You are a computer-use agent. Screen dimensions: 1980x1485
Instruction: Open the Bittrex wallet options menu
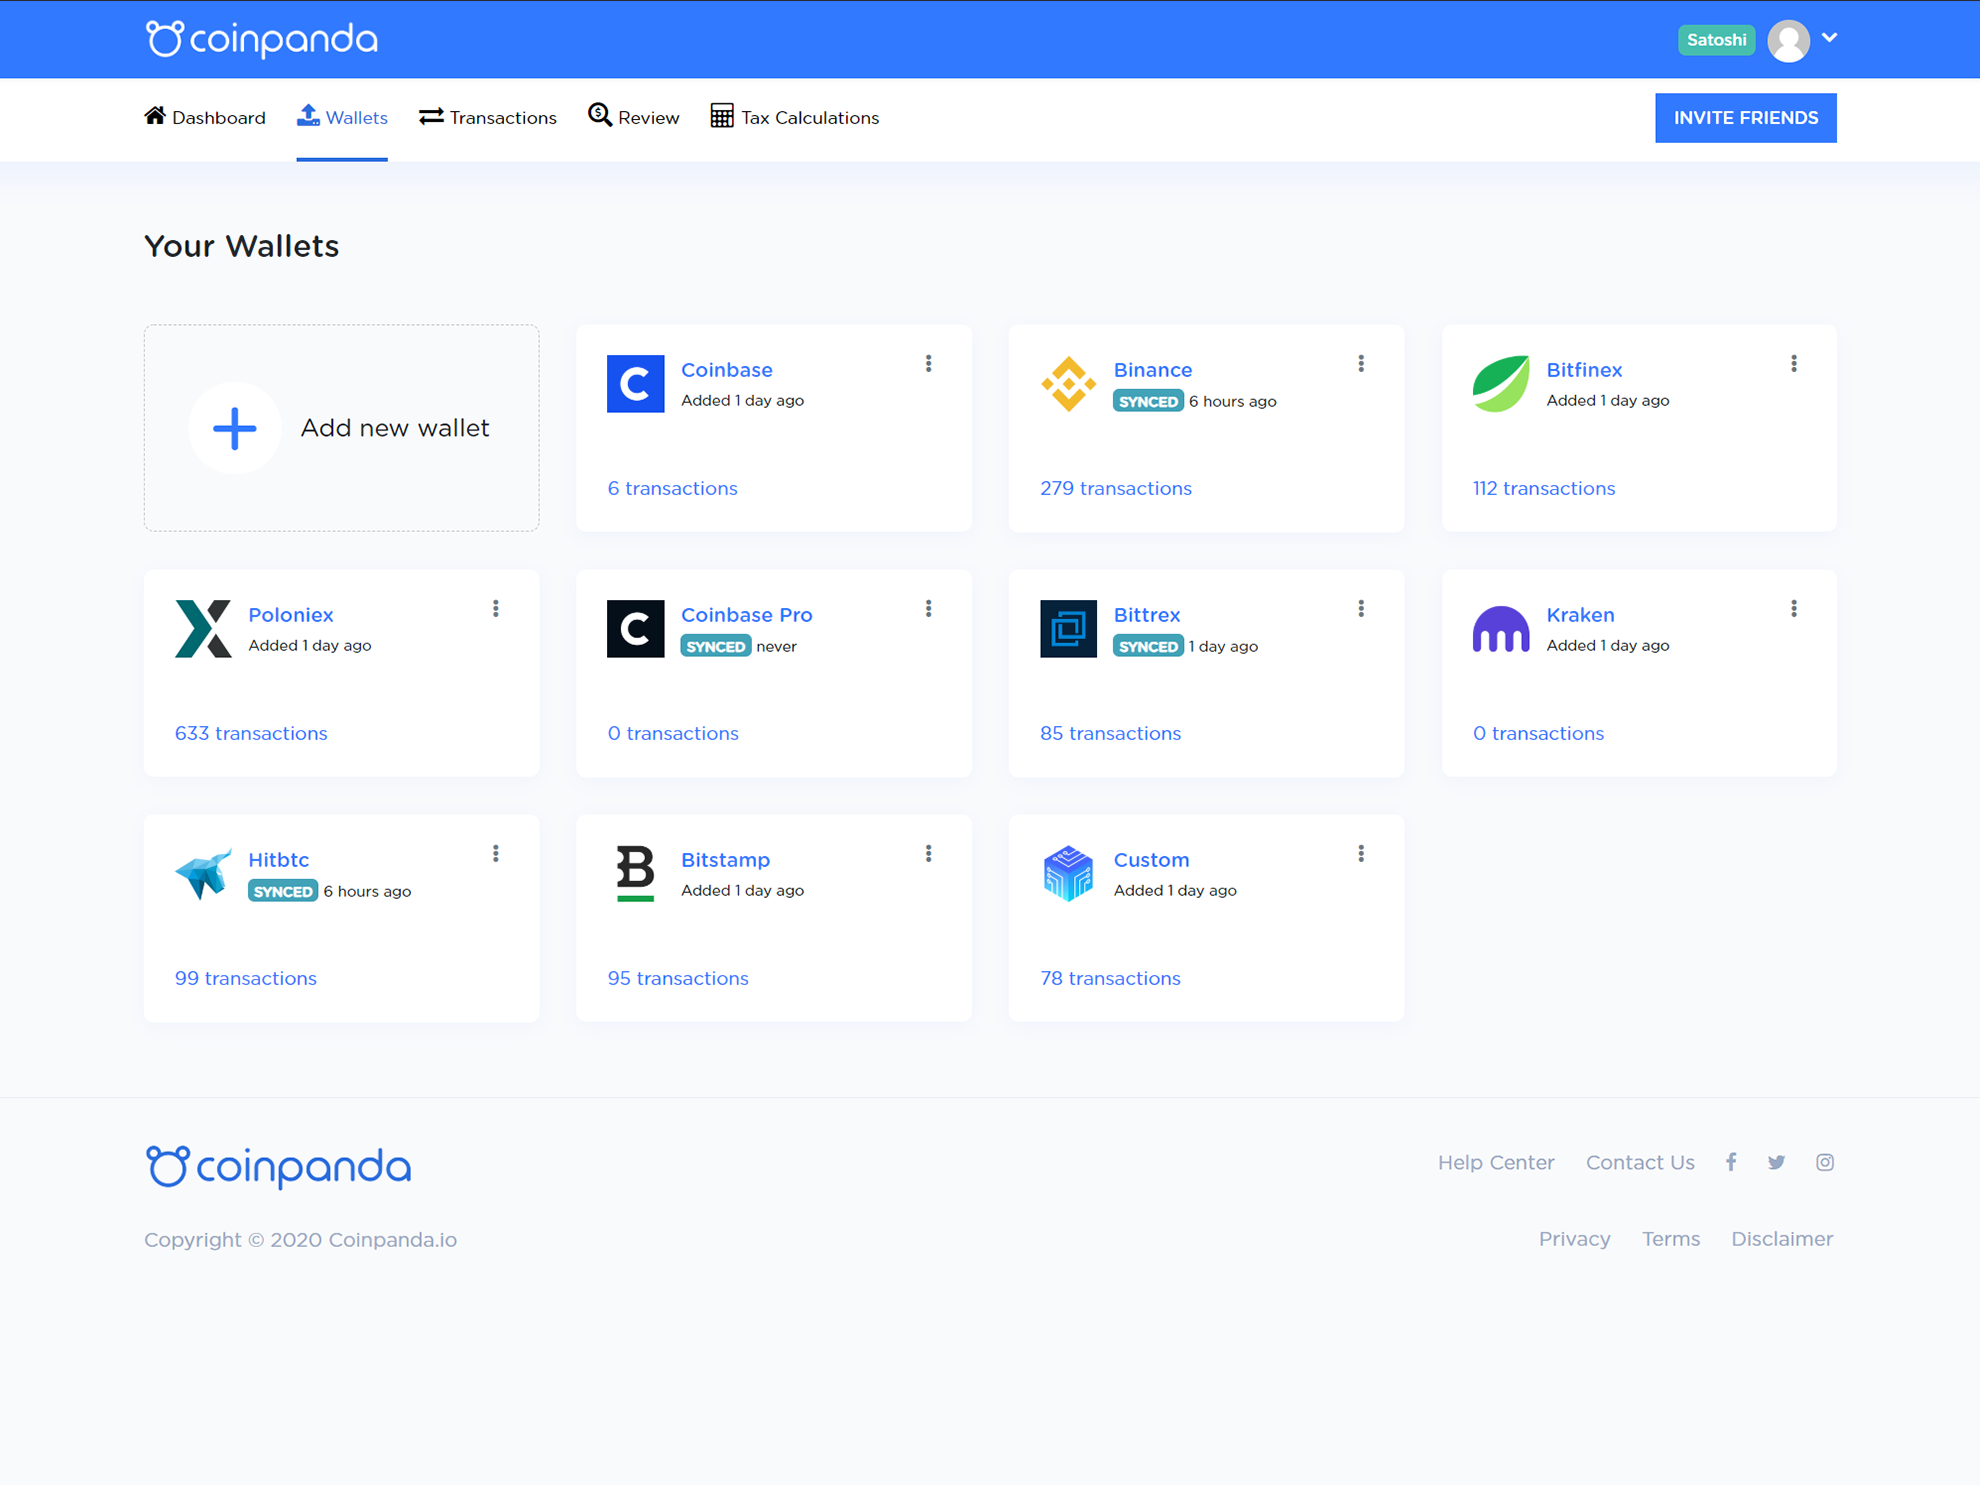point(1361,608)
